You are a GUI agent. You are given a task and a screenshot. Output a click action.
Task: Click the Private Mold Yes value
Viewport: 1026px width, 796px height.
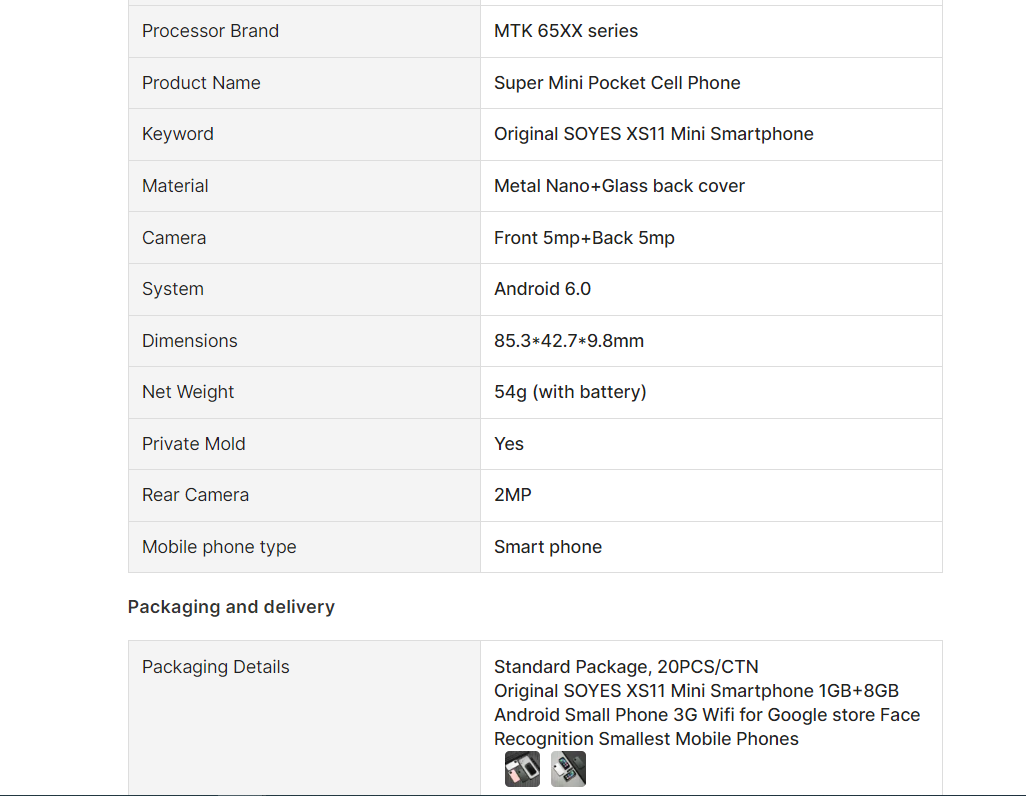coord(509,444)
